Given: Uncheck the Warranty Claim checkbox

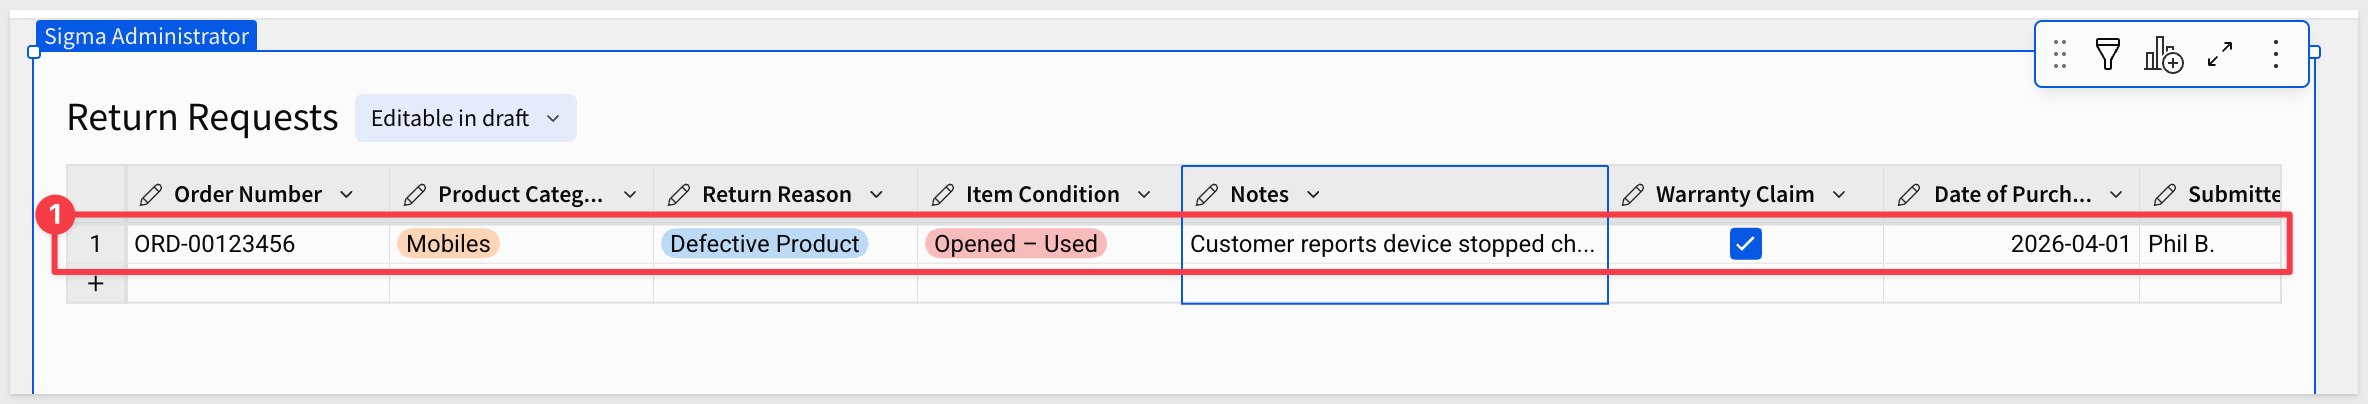Looking at the screenshot, I should pos(1745,244).
